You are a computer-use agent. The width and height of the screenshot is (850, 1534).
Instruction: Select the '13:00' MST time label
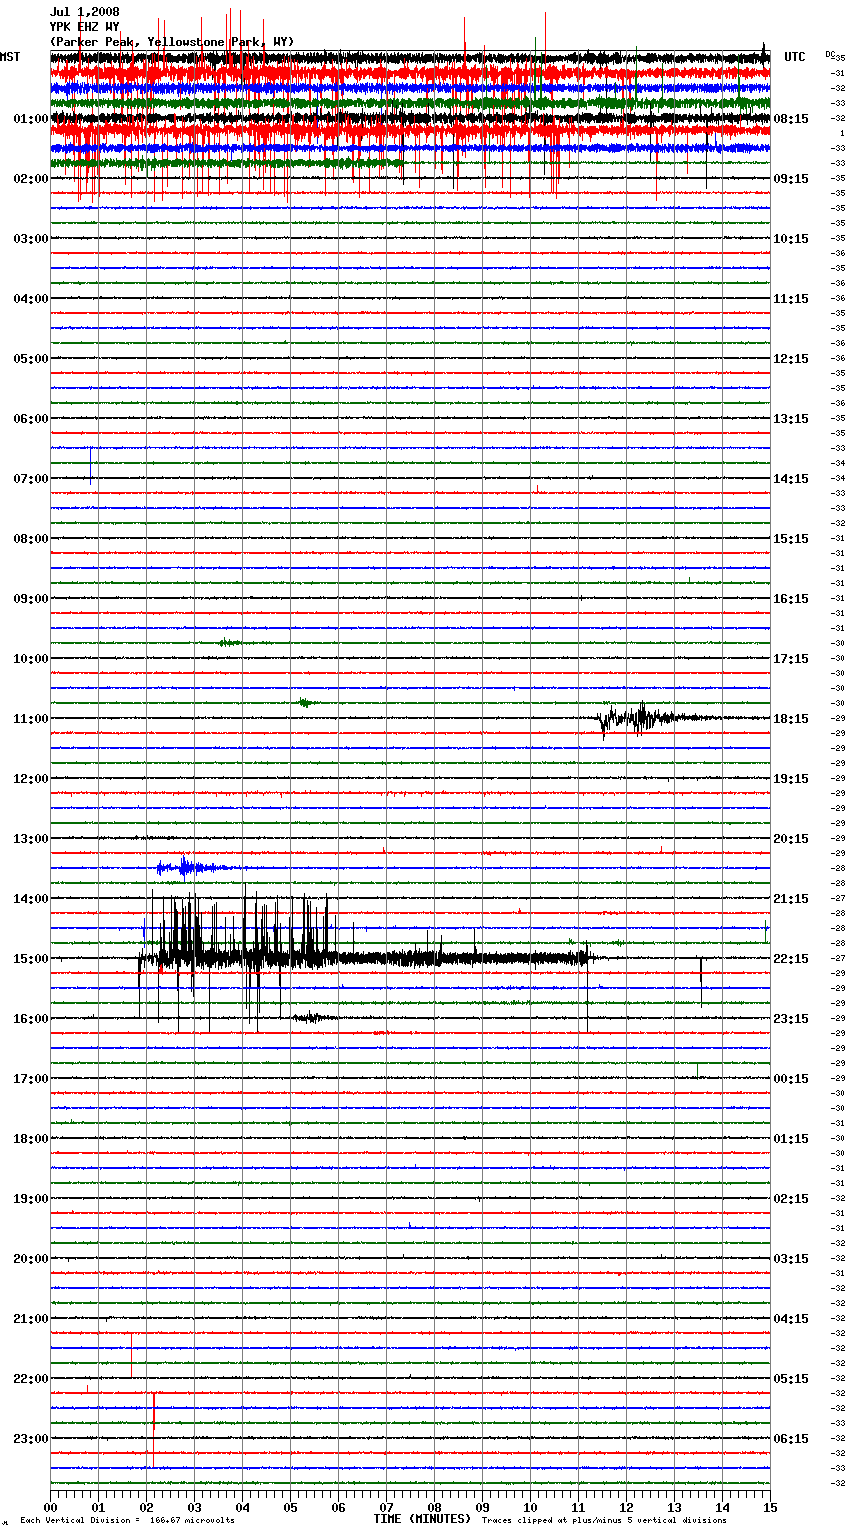click(x=30, y=839)
